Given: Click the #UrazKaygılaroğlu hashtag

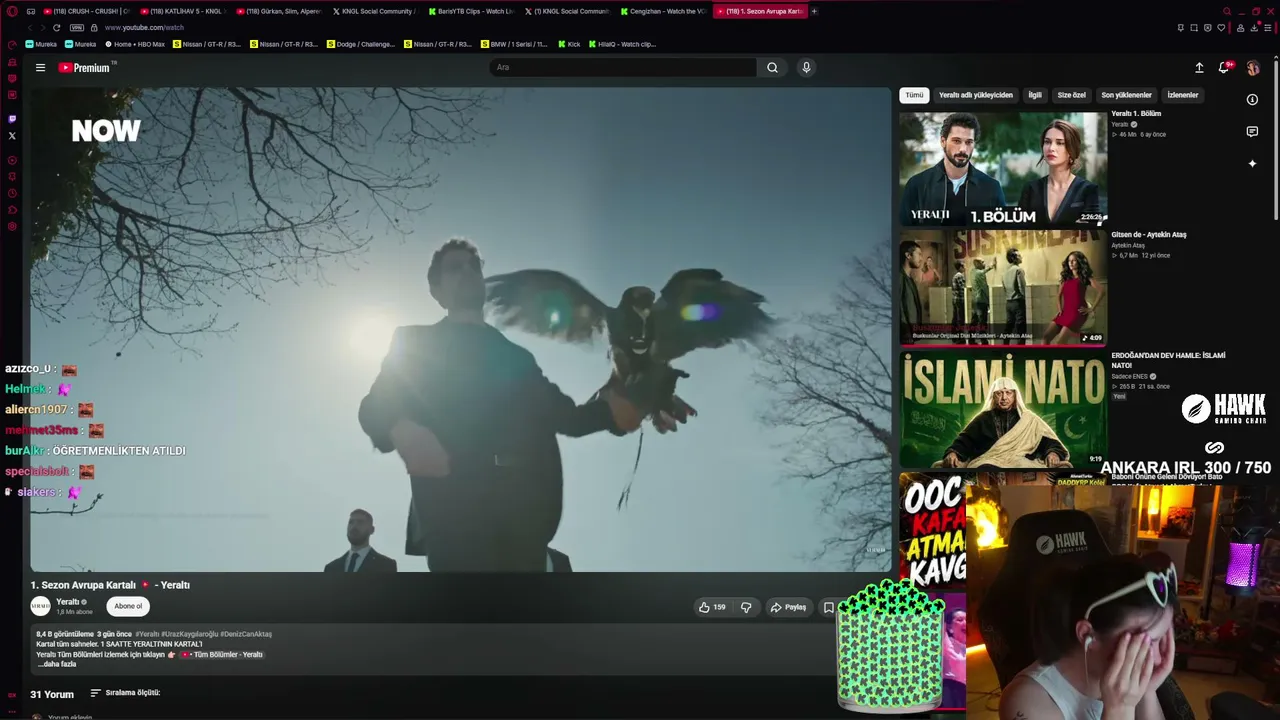Looking at the screenshot, I should pos(190,634).
